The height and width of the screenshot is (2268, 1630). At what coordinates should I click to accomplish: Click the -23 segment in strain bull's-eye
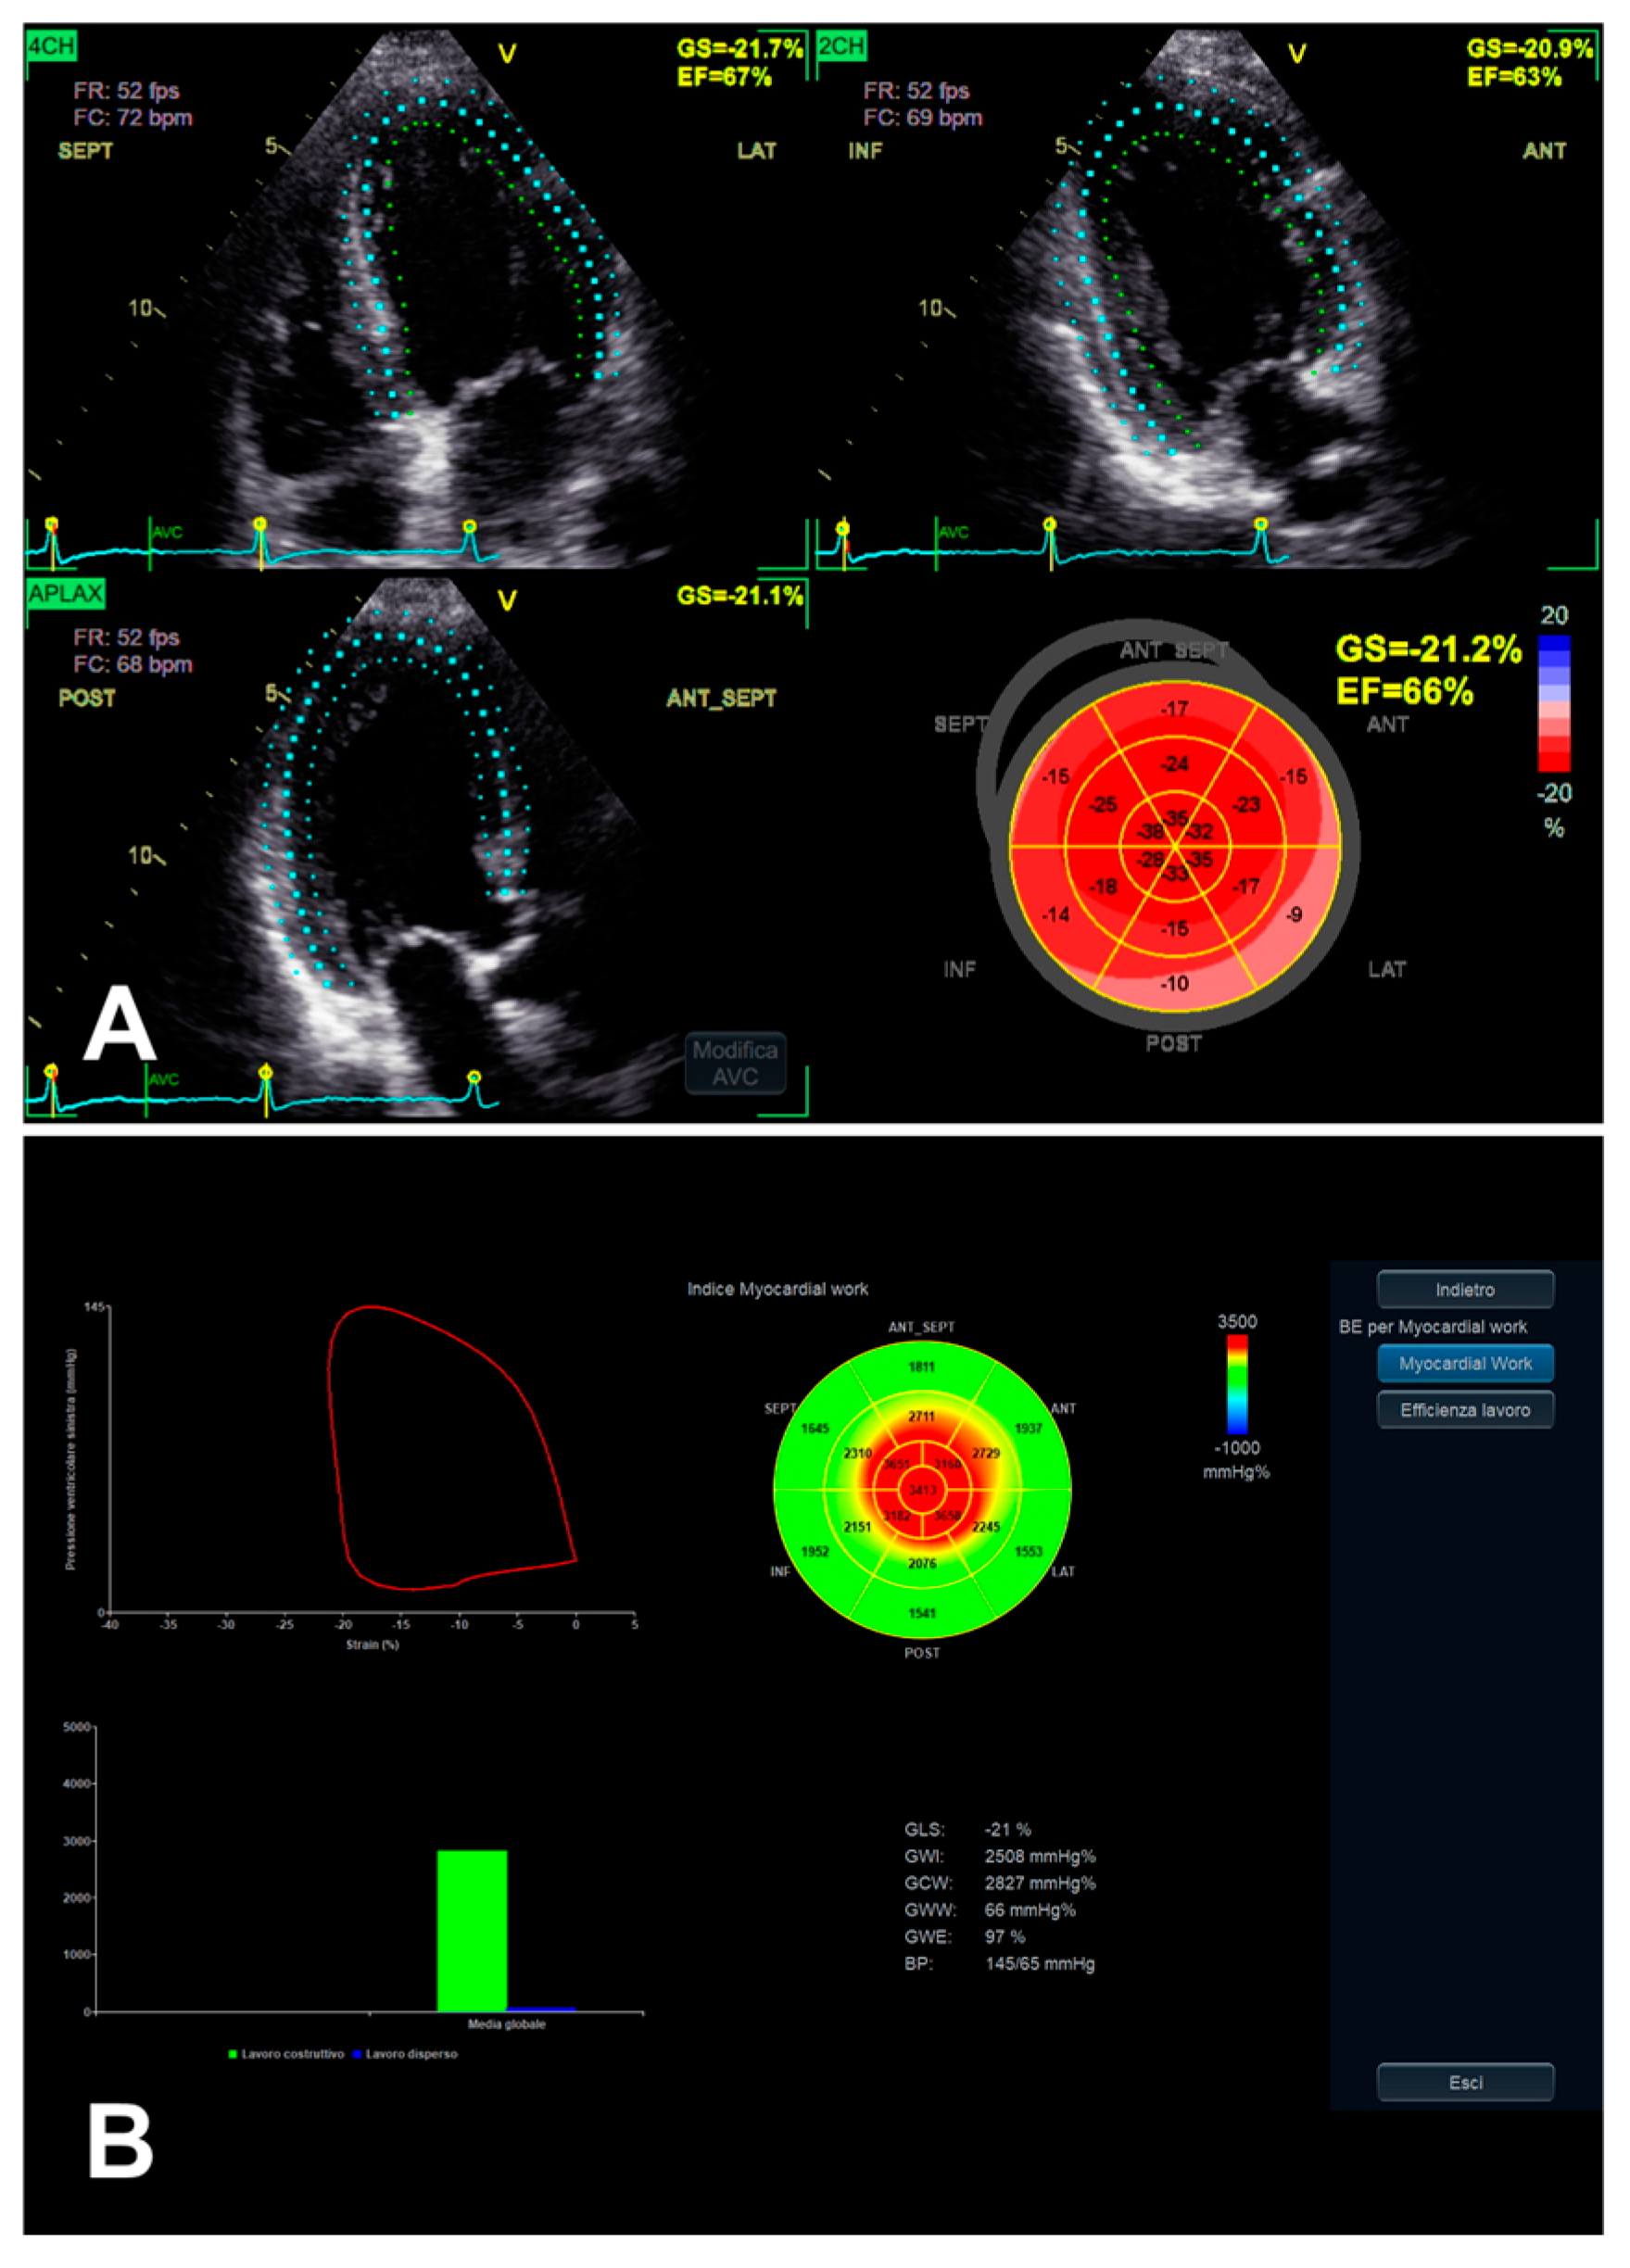pyautogui.click(x=1247, y=805)
